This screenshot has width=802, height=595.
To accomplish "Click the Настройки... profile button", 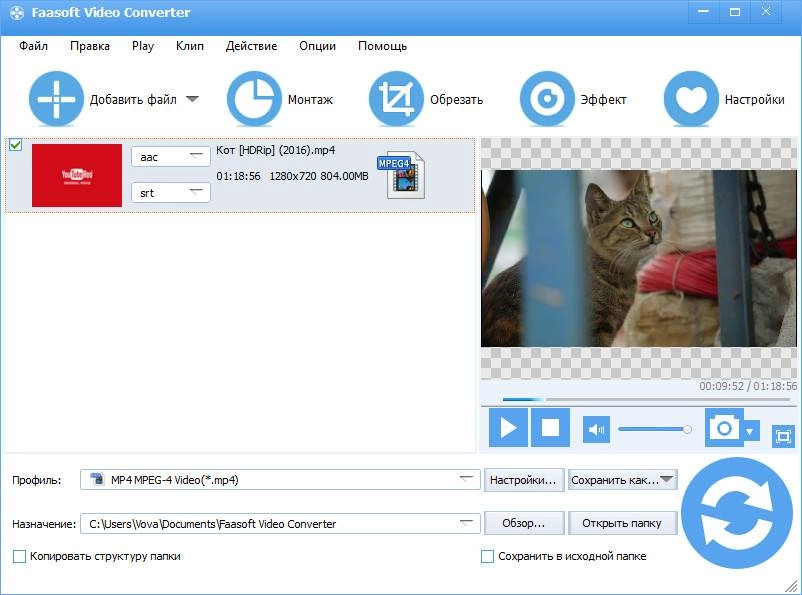I will point(524,480).
